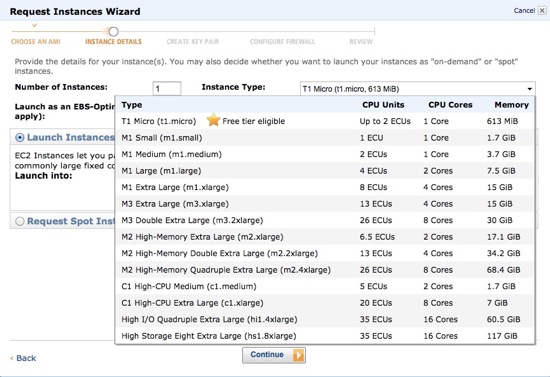Screen dimensions: 550x377
Task: Pick High Storage Eight Extra Large (hs1.8xlarge)
Action: [x=324, y=336]
